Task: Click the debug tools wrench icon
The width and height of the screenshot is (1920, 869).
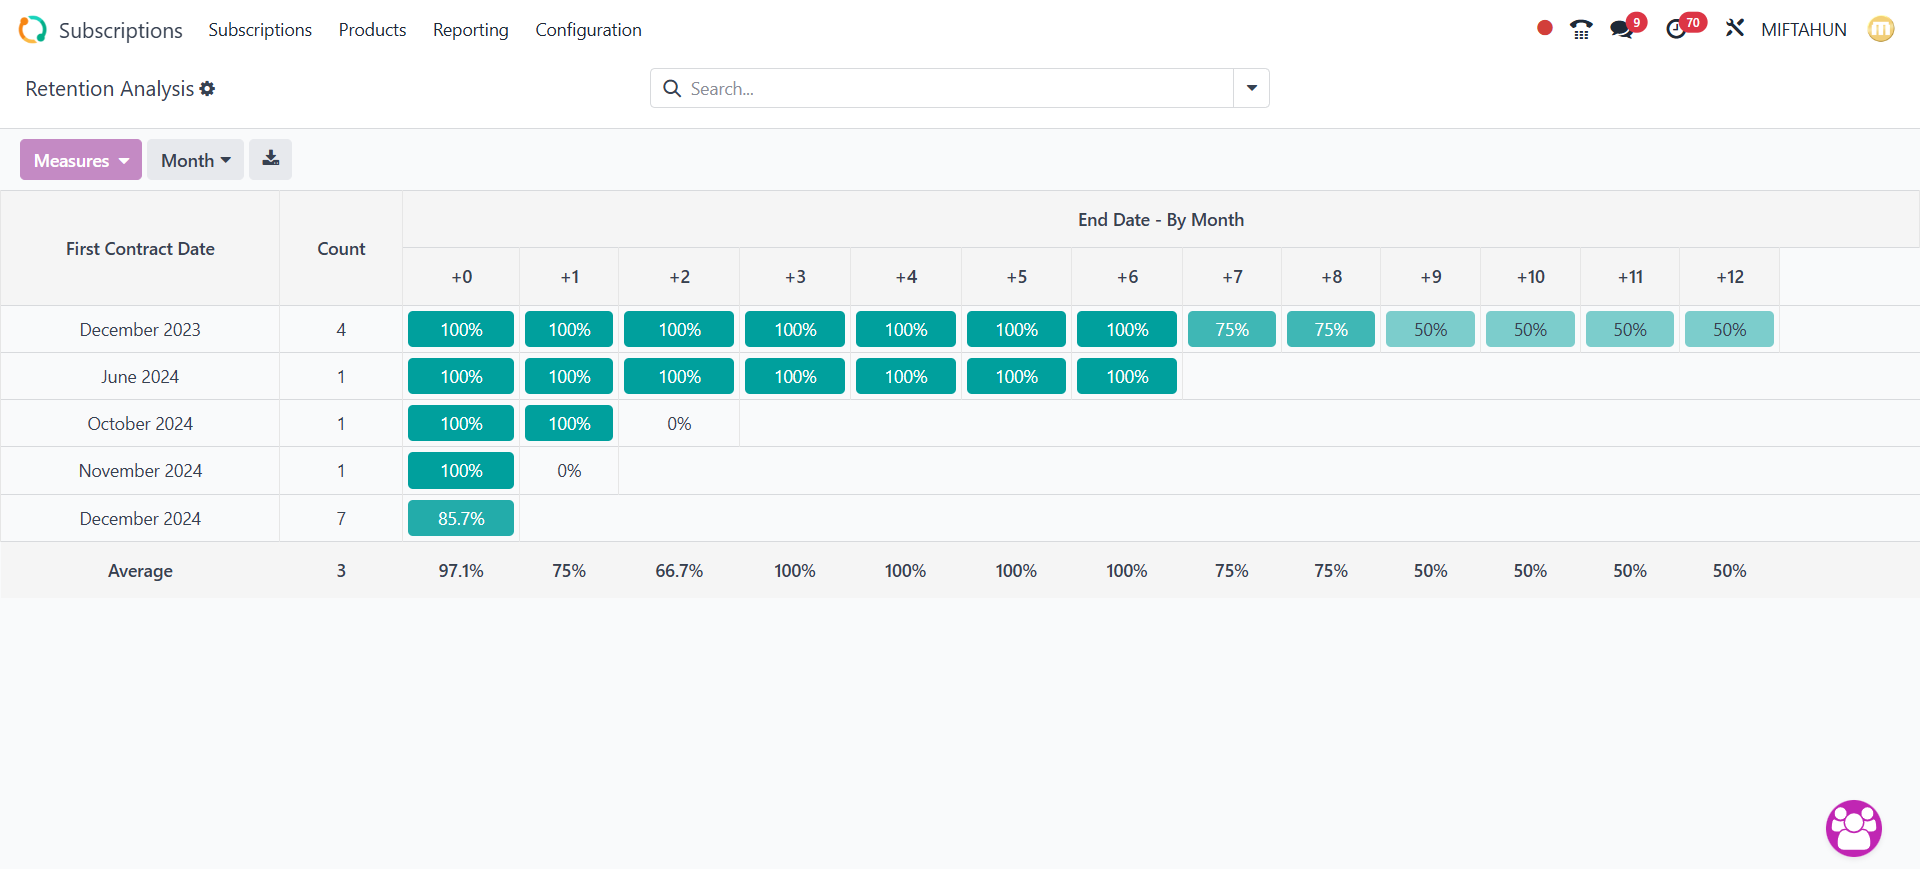Action: [1734, 28]
